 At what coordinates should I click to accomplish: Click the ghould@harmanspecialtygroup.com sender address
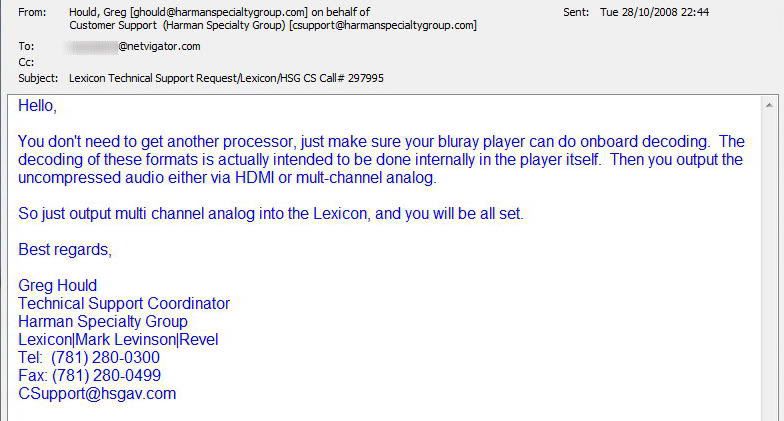[218, 12]
